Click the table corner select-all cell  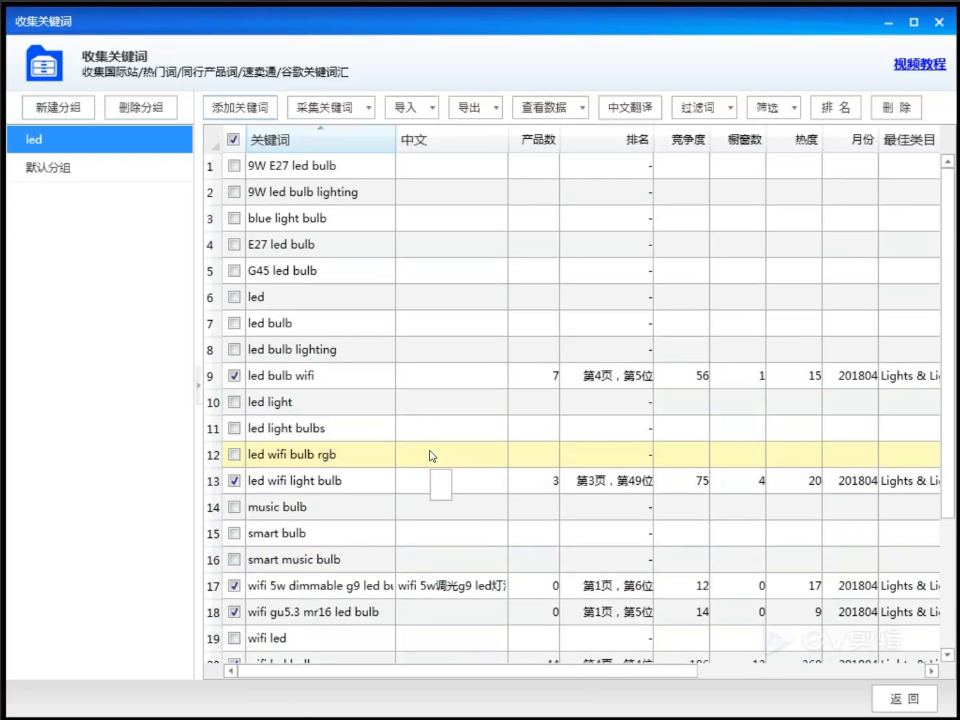tap(213, 140)
